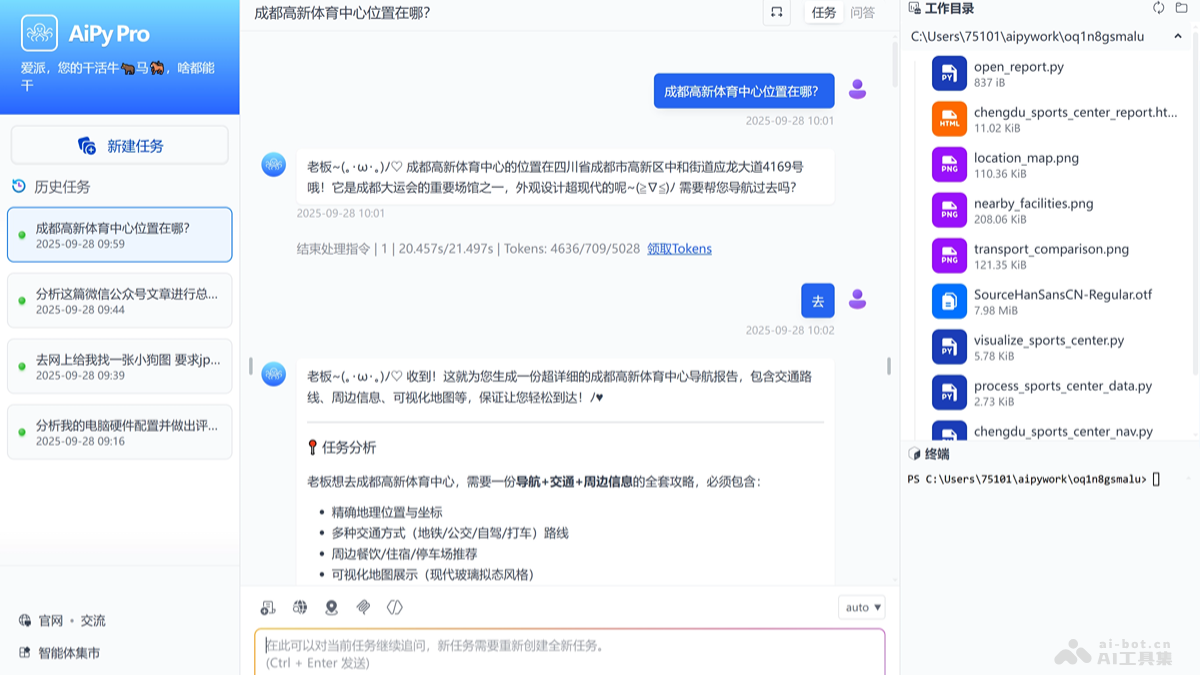
Task: Open the code </> icon in input toolbar
Action: 394,607
